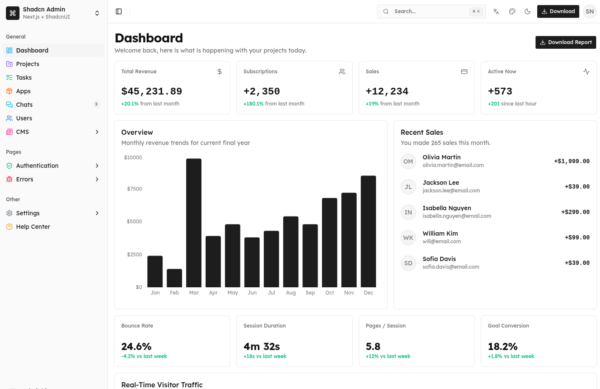Click the 24.6% Bounce Rate value
The height and width of the screenshot is (389, 600).
click(x=136, y=347)
